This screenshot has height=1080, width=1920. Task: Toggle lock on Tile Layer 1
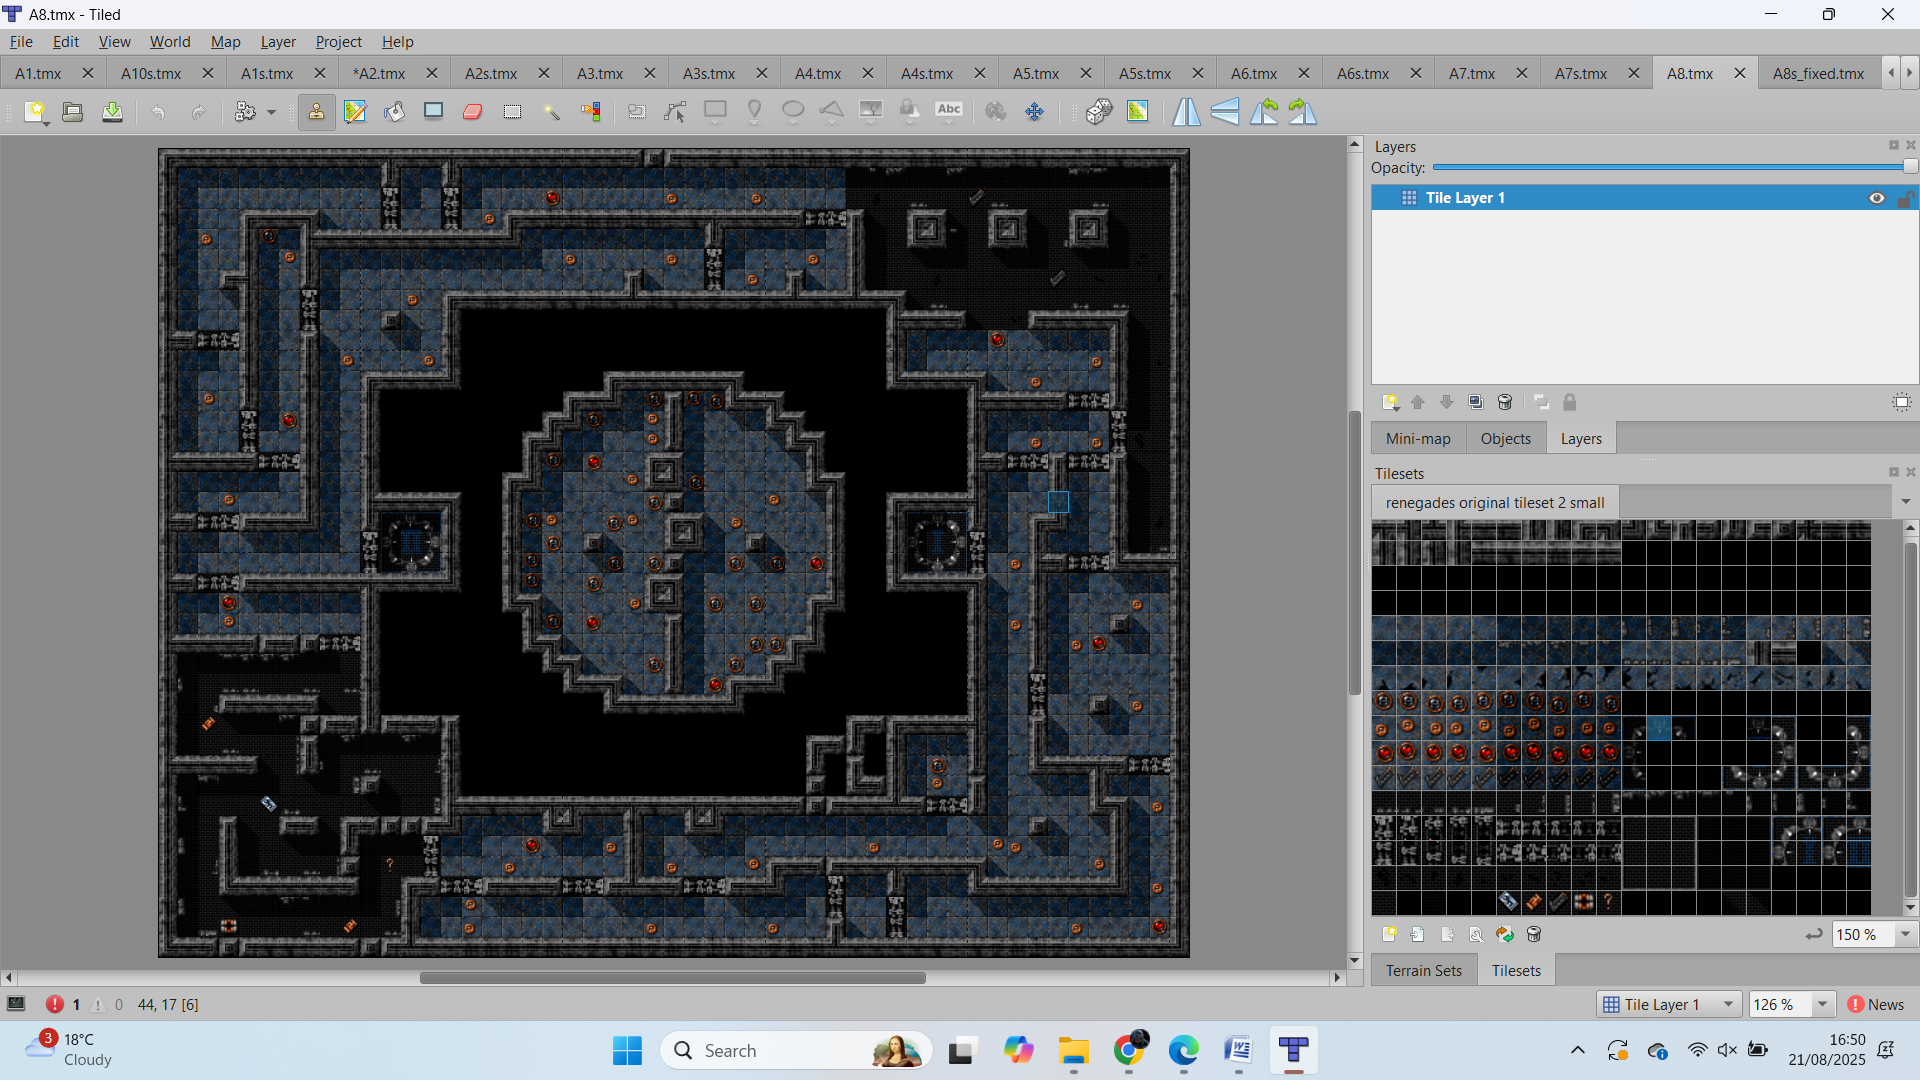point(1905,198)
